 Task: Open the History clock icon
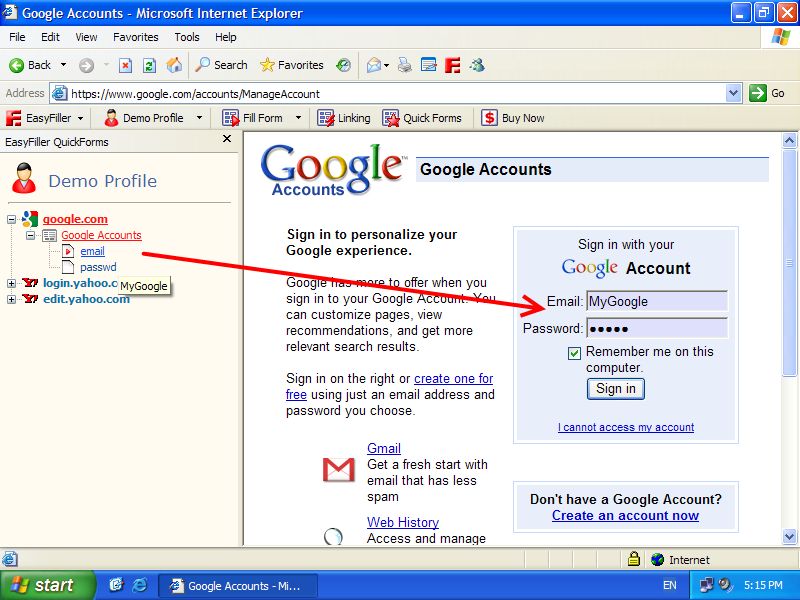click(x=343, y=65)
